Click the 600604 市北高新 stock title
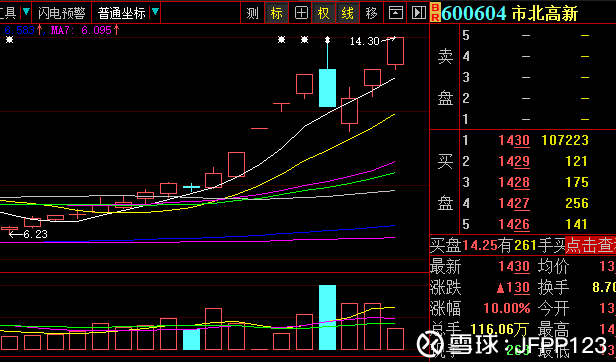The image size is (616, 362). pos(510,14)
